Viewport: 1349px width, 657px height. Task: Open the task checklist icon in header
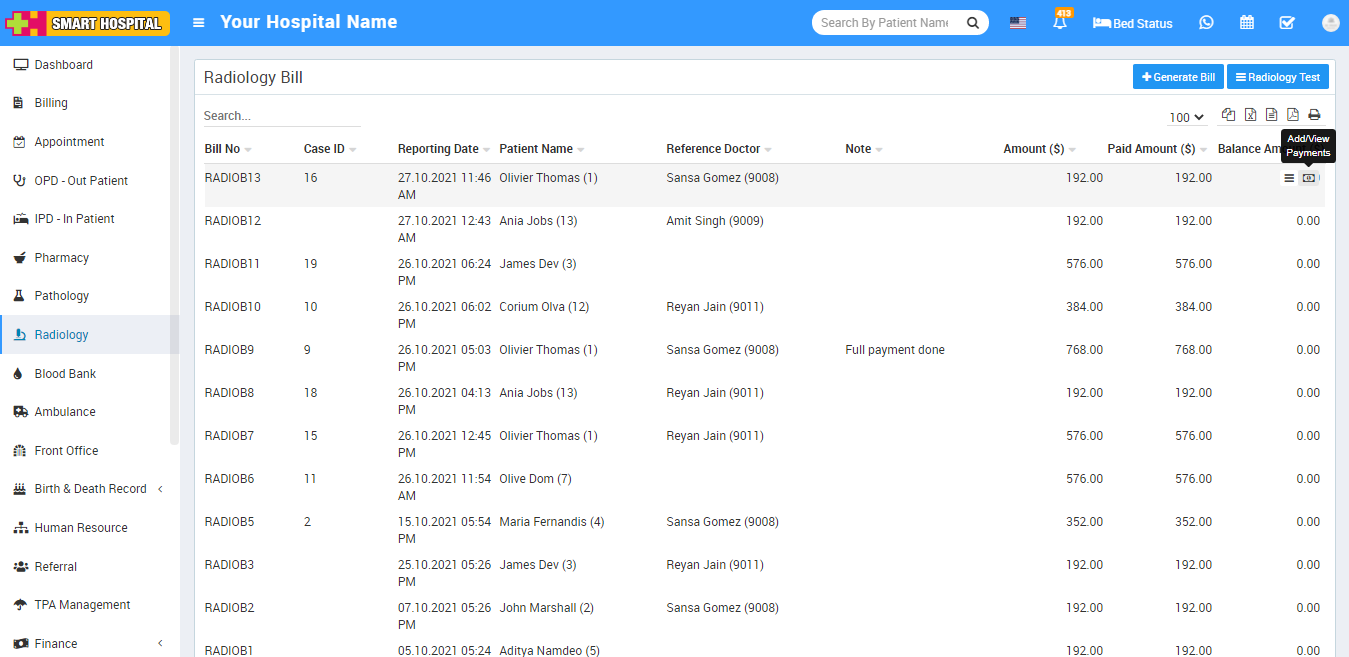point(1287,23)
